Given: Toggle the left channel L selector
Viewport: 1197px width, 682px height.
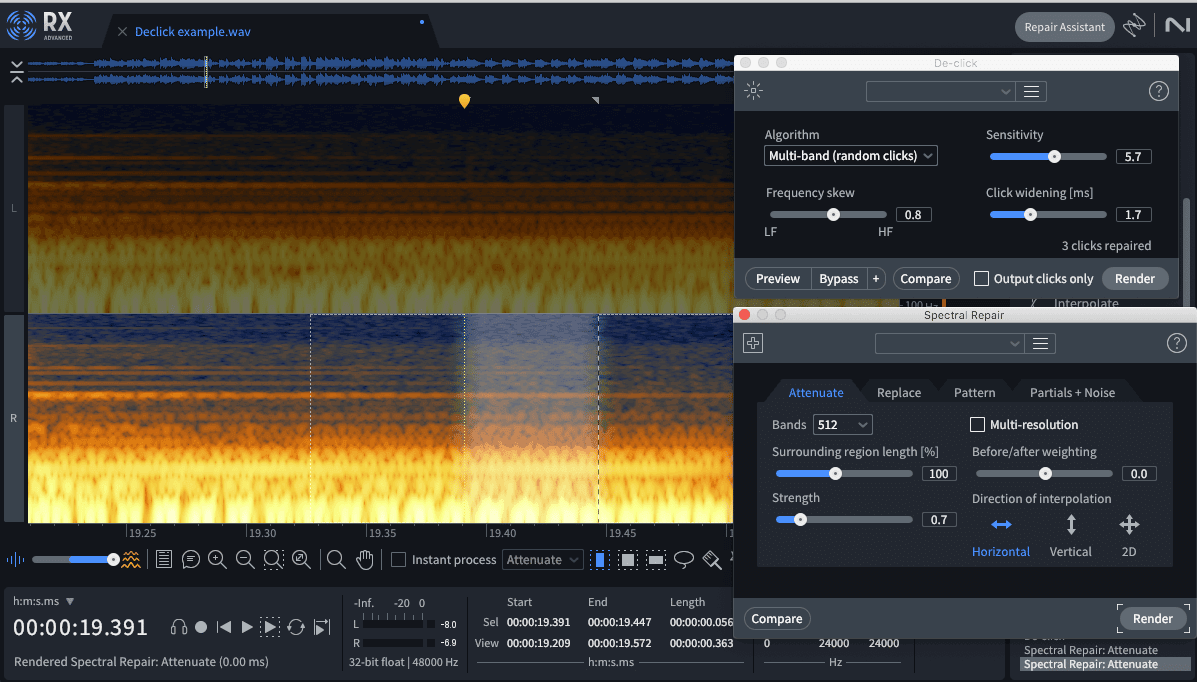Looking at the screenshot, I should 14,208.
